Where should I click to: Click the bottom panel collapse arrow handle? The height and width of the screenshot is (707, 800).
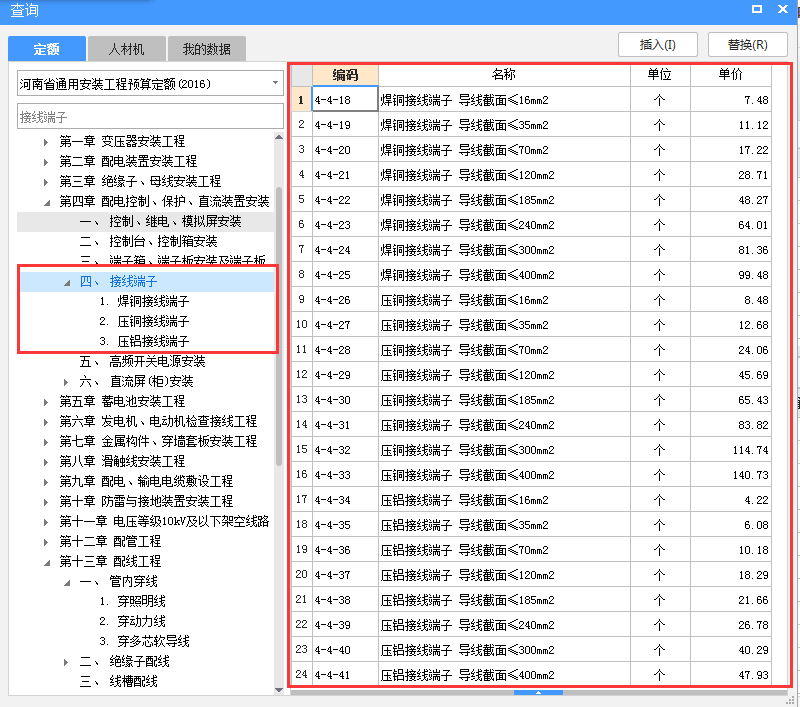tap(538, 693)
